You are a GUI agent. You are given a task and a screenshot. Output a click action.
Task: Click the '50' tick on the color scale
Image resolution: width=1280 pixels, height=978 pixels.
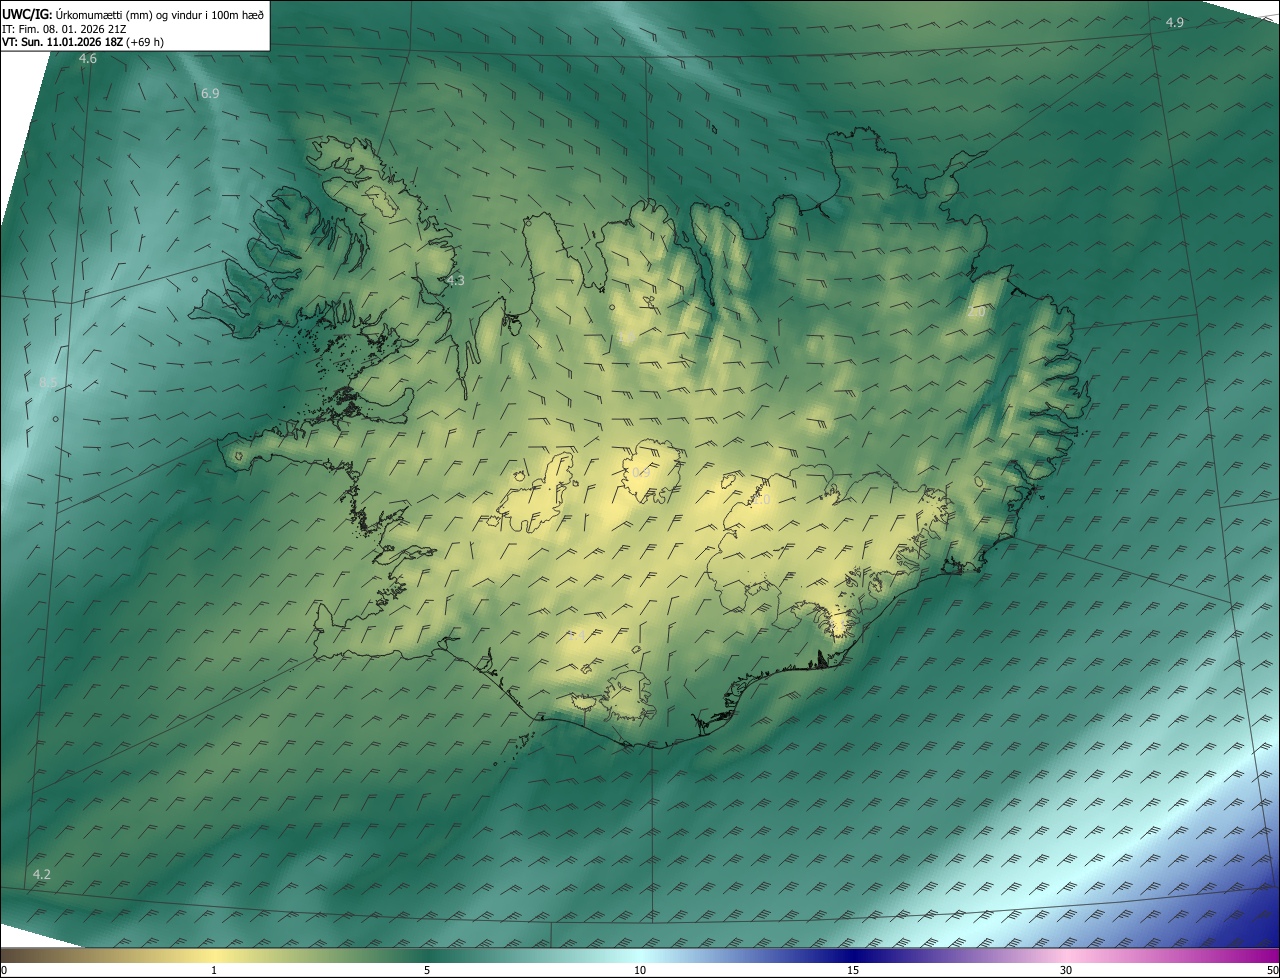[x=1272, y=970]
